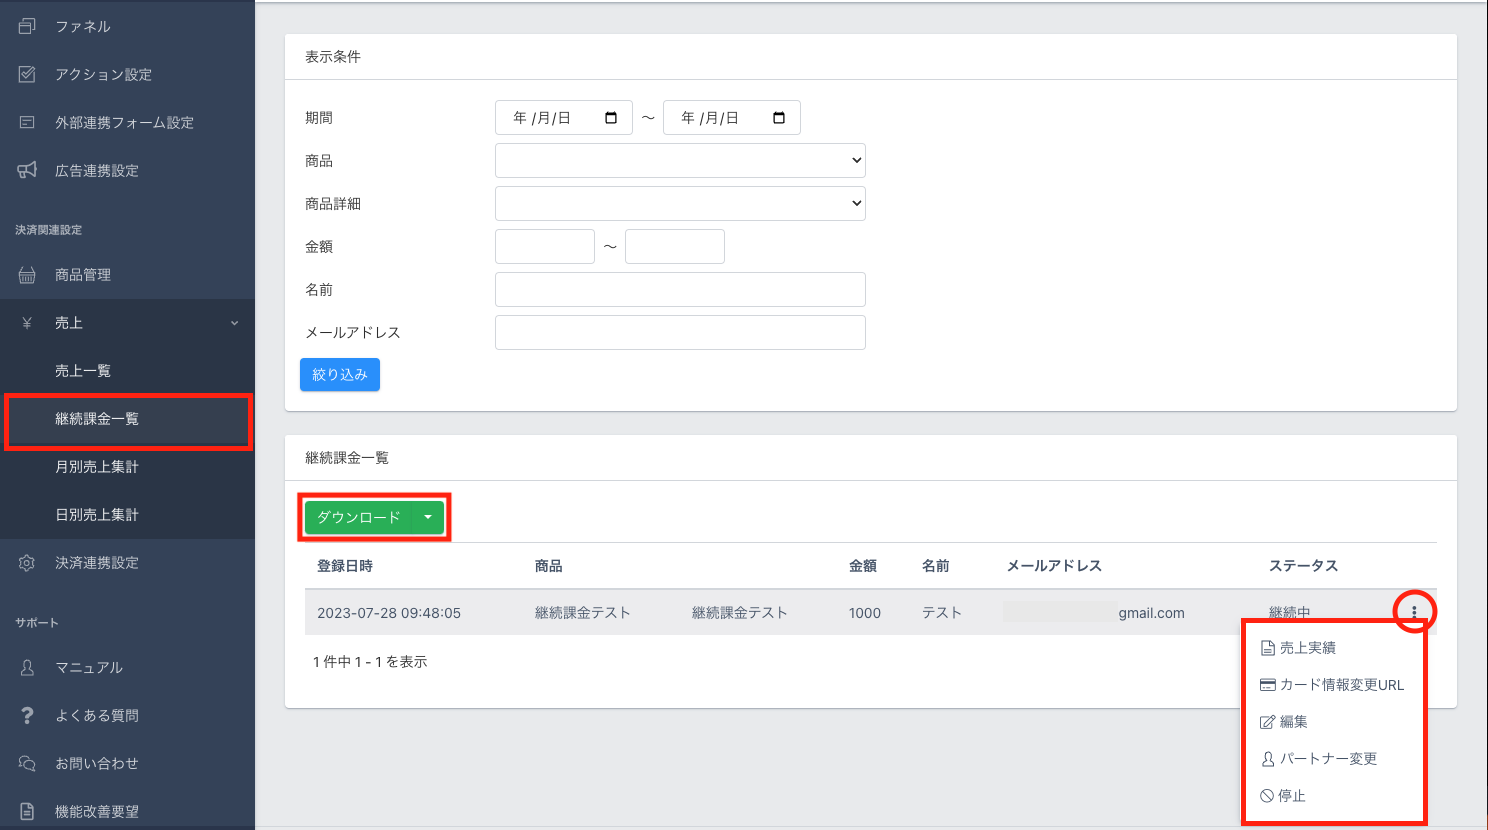Expand the 商品詳細 dropdown
The image size is (1488, 830).
(x=680, y=203)
